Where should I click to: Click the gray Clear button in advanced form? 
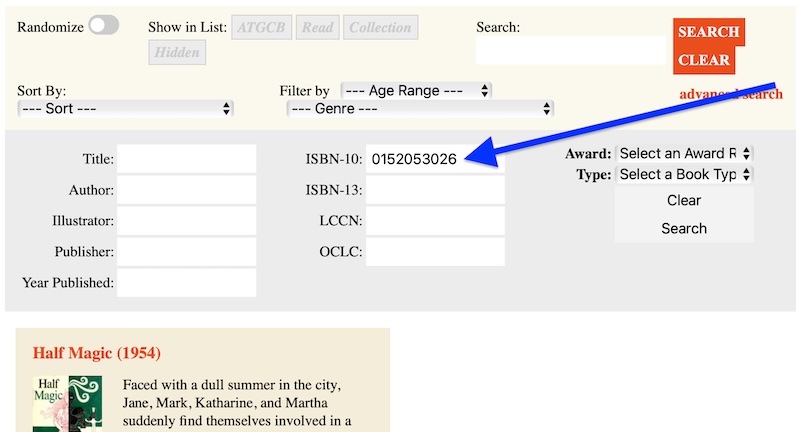[x=684, y=200]
